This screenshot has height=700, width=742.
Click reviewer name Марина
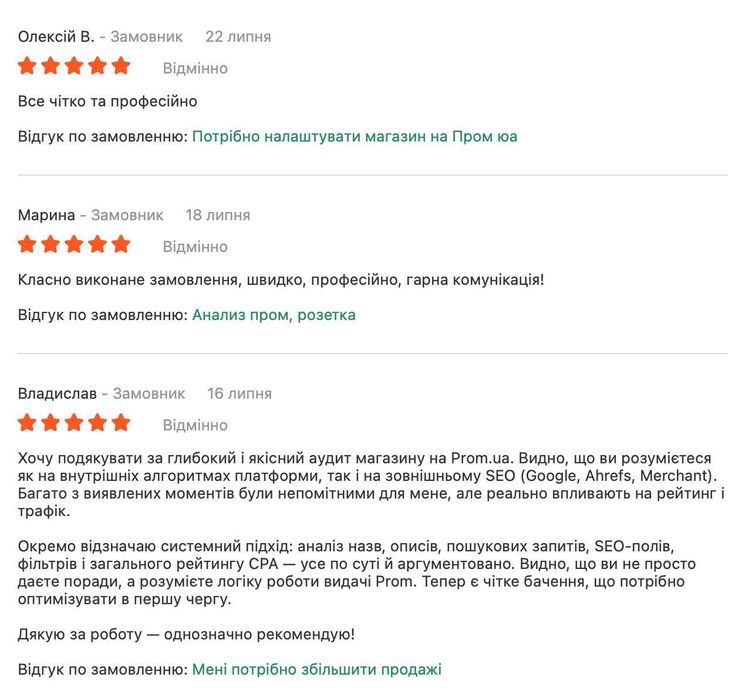[x=46, y=215]
